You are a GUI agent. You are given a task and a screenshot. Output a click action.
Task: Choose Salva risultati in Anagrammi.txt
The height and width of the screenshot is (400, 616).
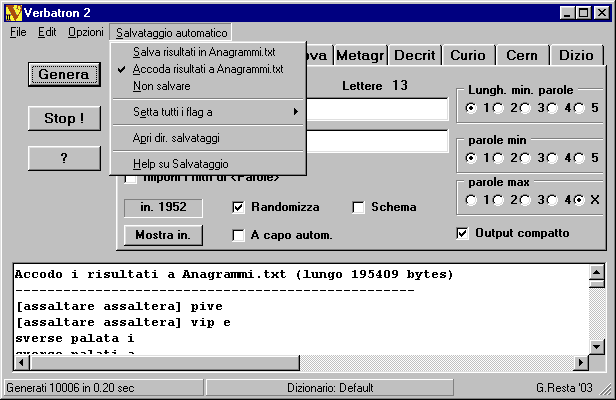[x=208, y=52]
